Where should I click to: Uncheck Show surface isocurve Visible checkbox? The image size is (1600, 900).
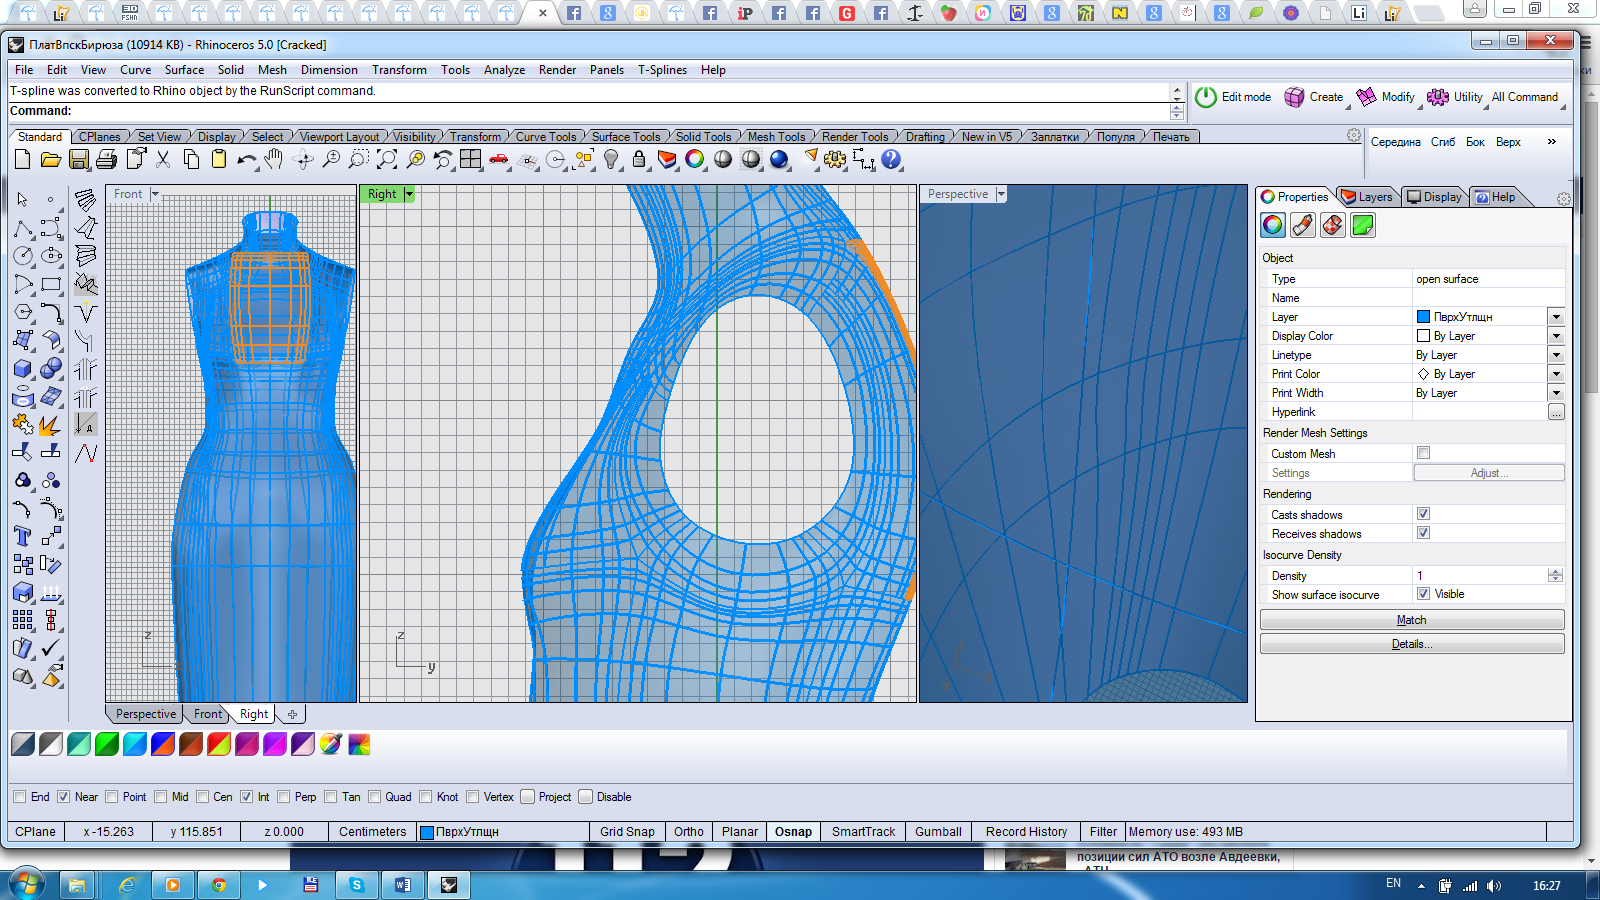pos(1423,594)
